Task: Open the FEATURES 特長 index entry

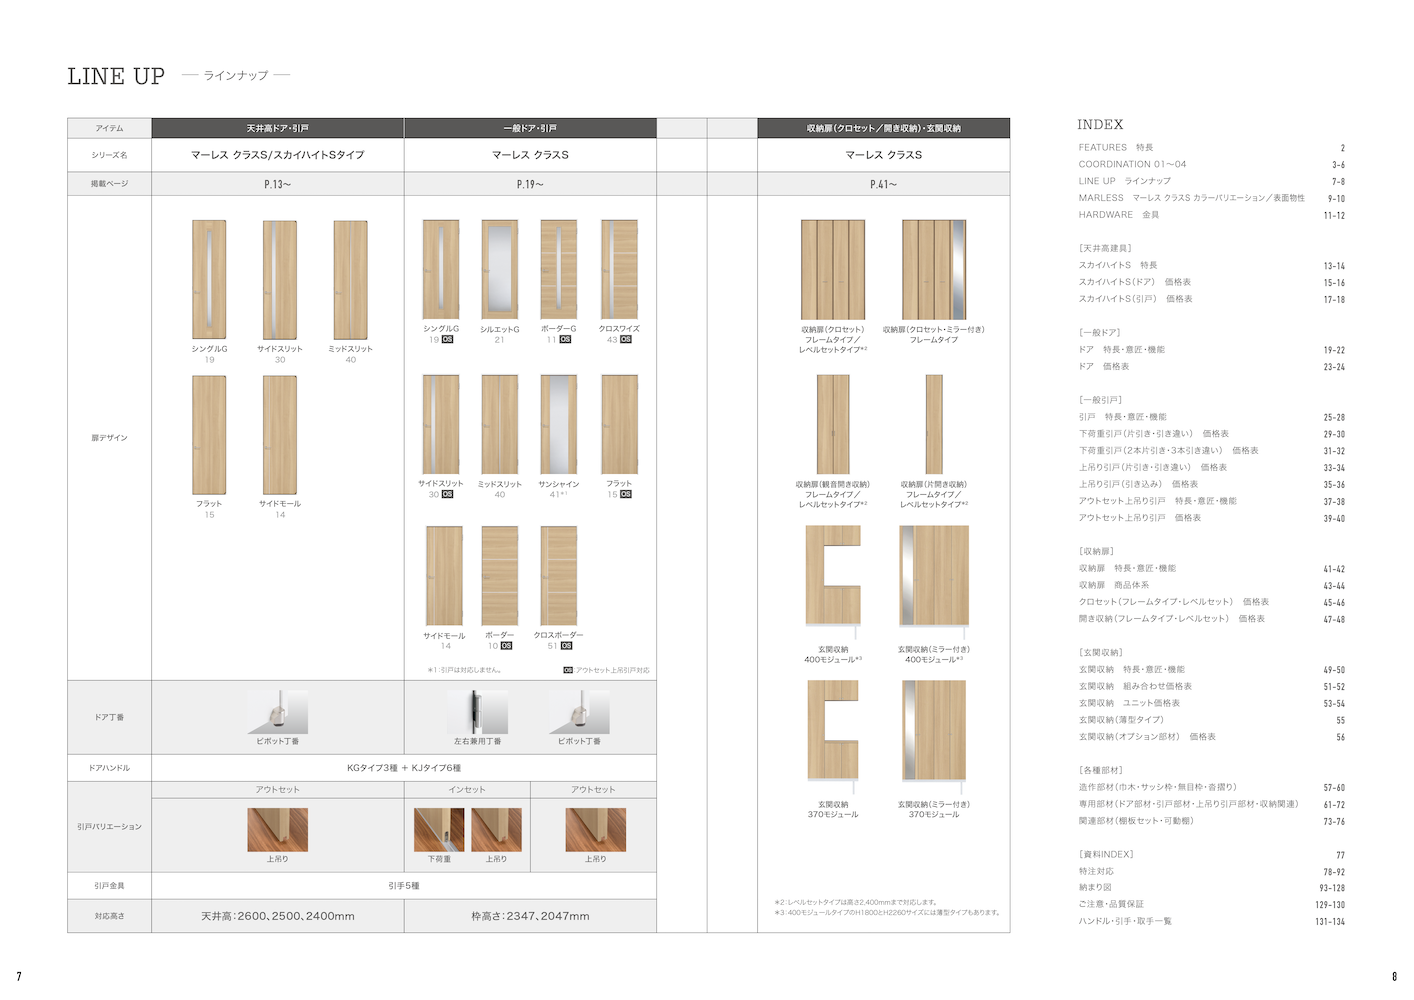Action: click(1116, 148)
